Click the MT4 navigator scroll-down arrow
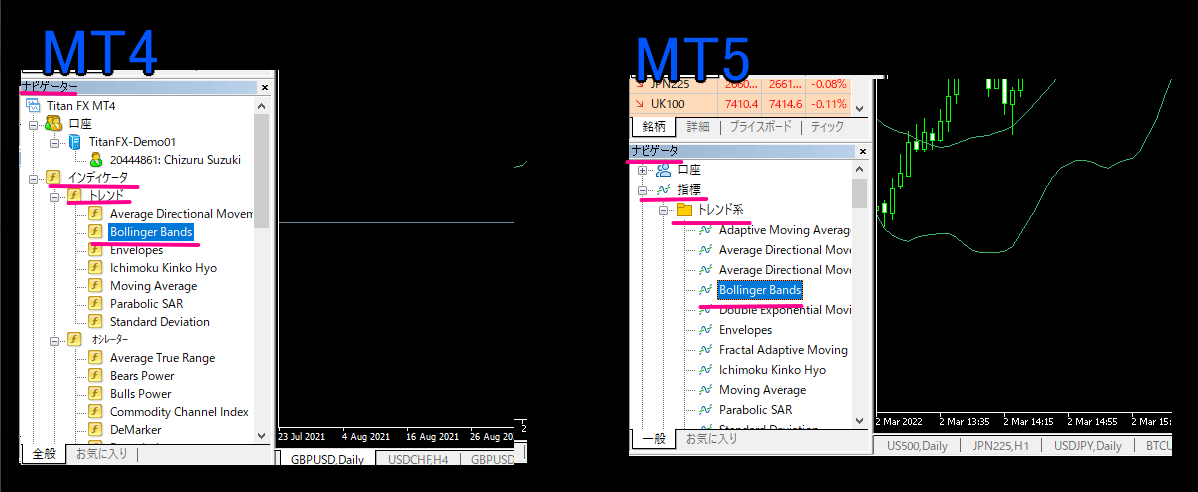The image size is (1198, 492). click(262, 434)
